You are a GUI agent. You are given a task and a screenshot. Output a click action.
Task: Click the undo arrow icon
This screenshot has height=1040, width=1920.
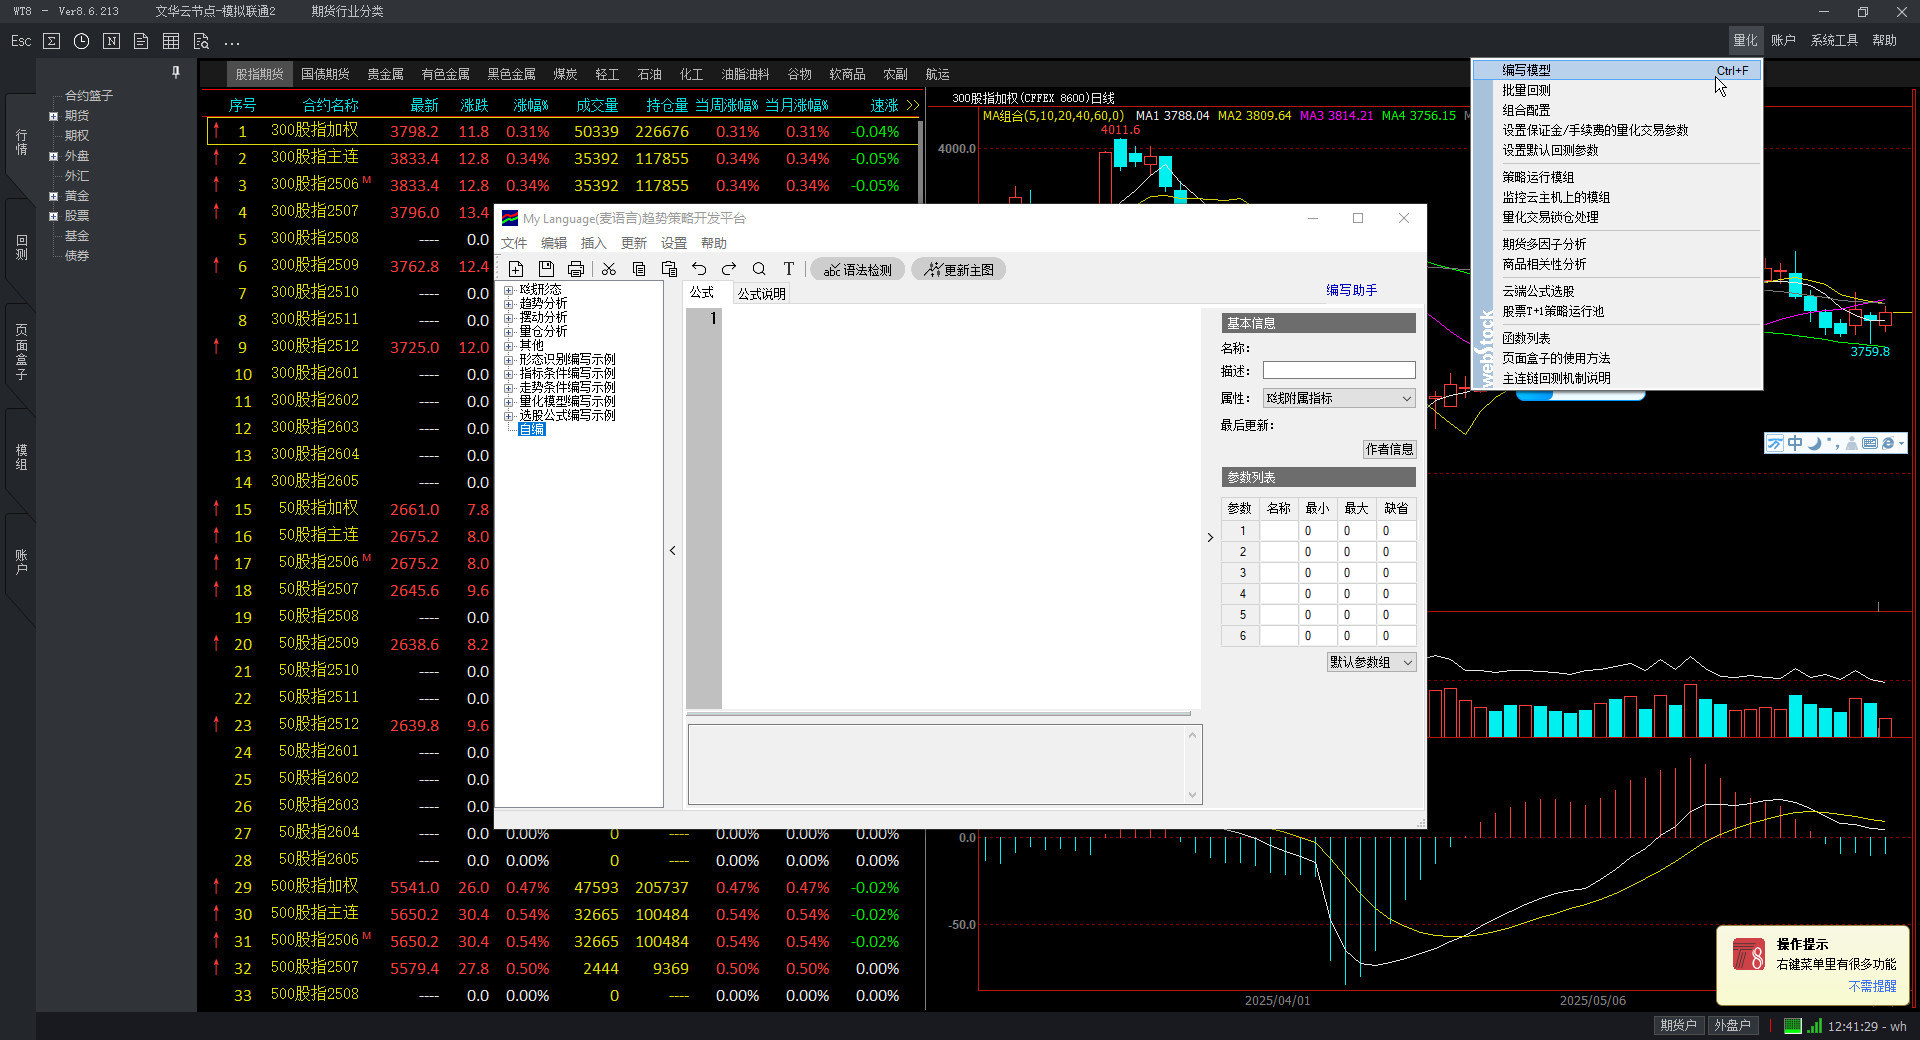tap(699, 269)
